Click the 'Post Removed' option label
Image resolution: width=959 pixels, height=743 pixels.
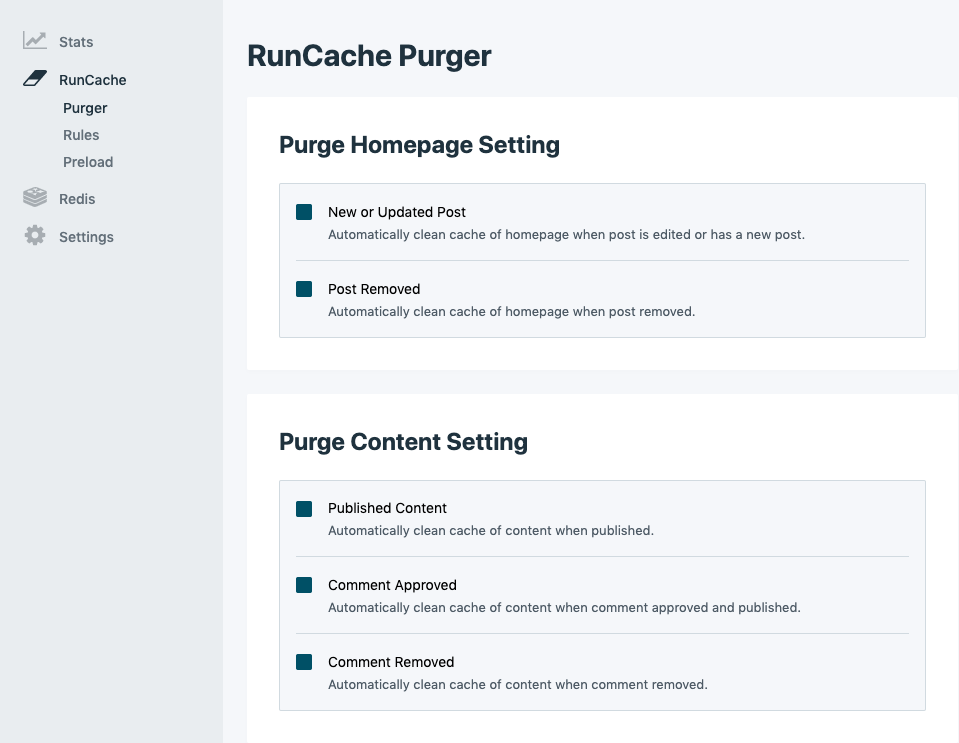point(374,289)
